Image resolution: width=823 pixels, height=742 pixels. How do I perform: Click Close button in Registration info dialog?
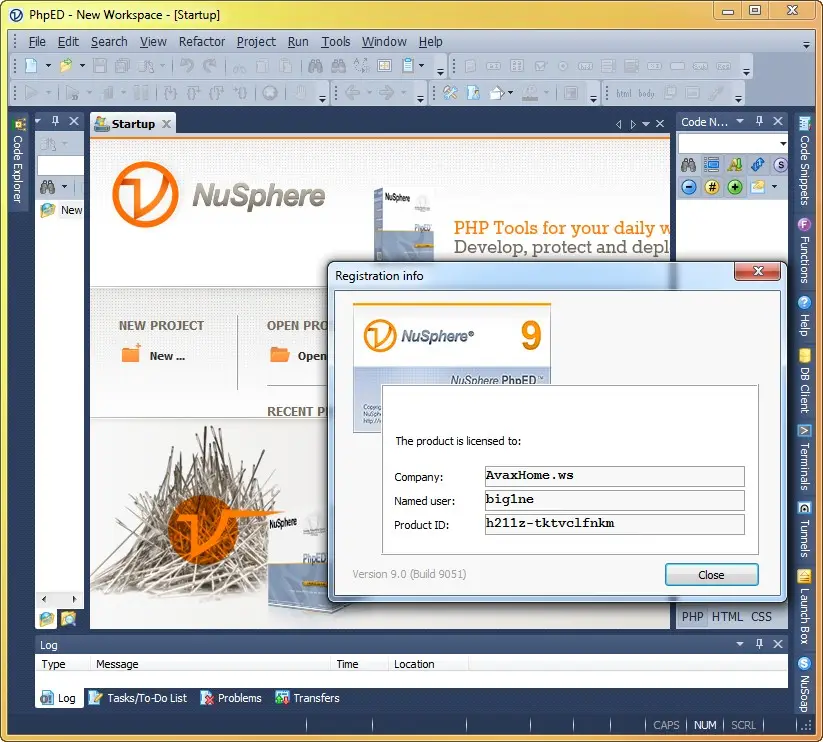711,575
